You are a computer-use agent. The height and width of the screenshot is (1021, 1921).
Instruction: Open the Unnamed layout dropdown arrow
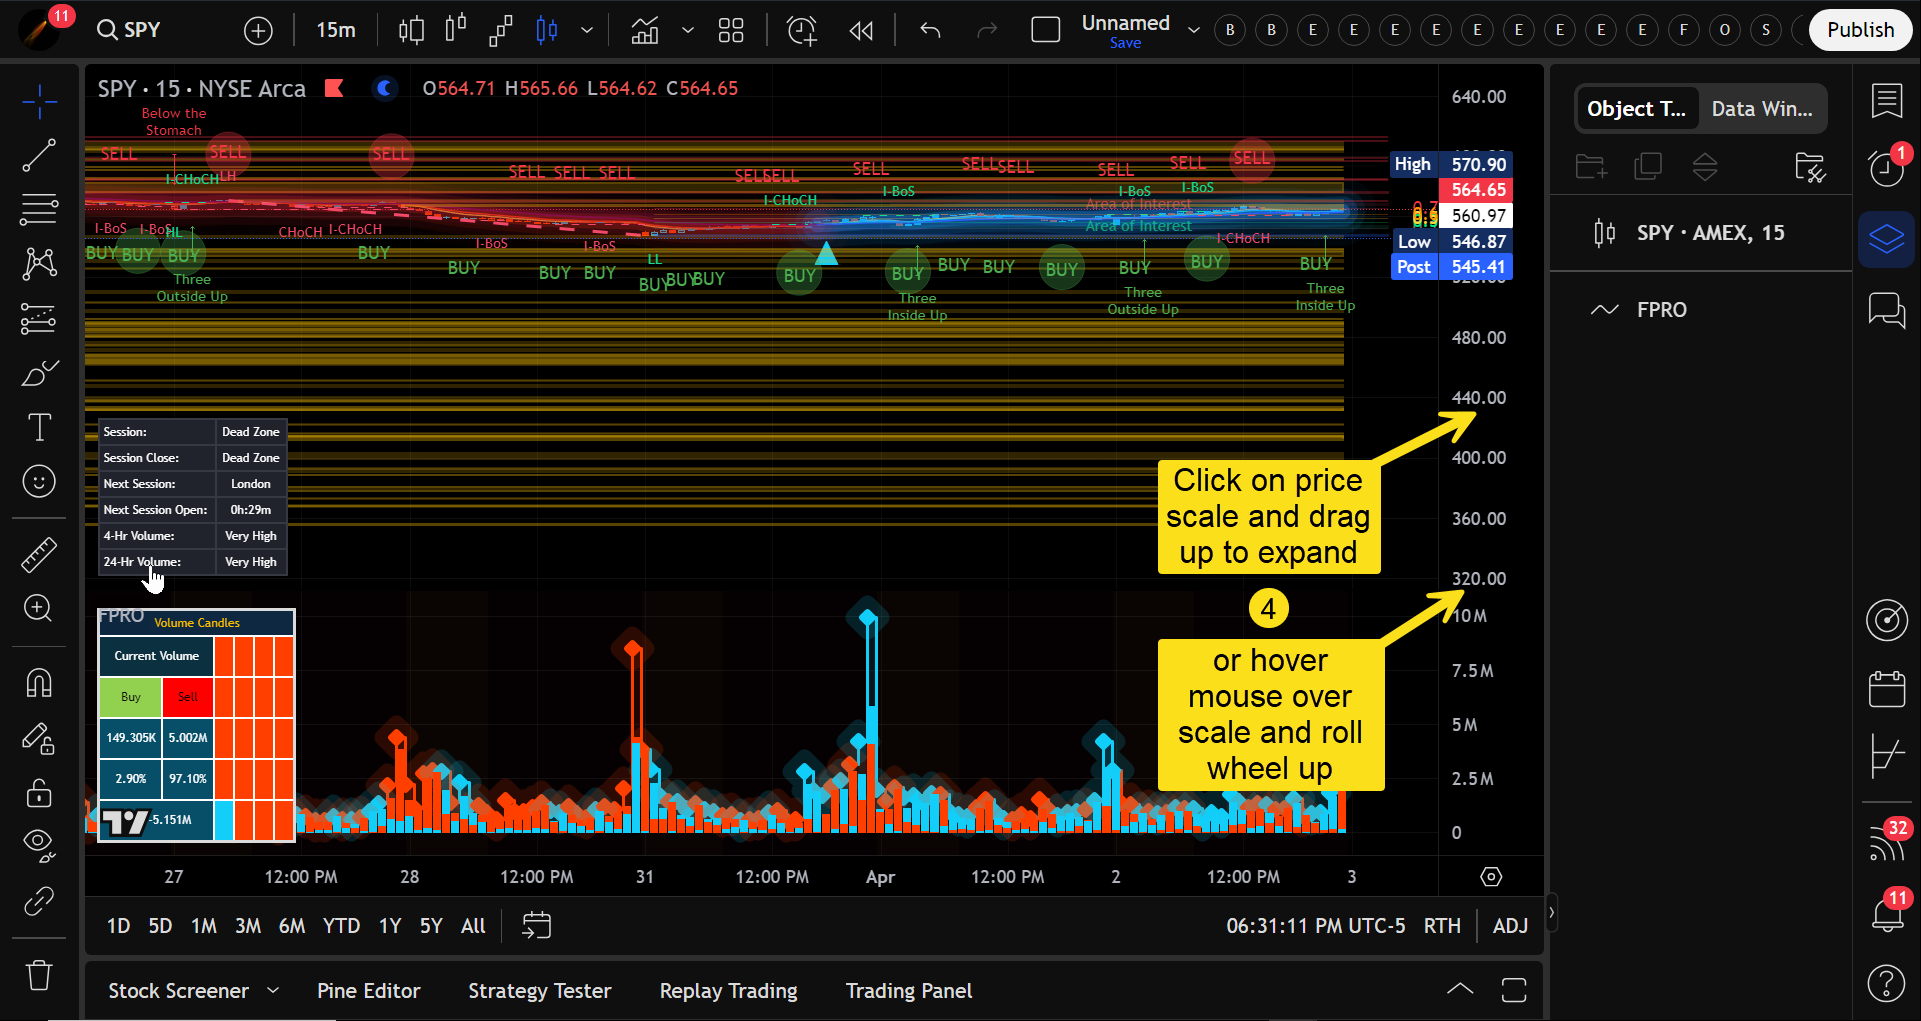(x=1193, y=30)
